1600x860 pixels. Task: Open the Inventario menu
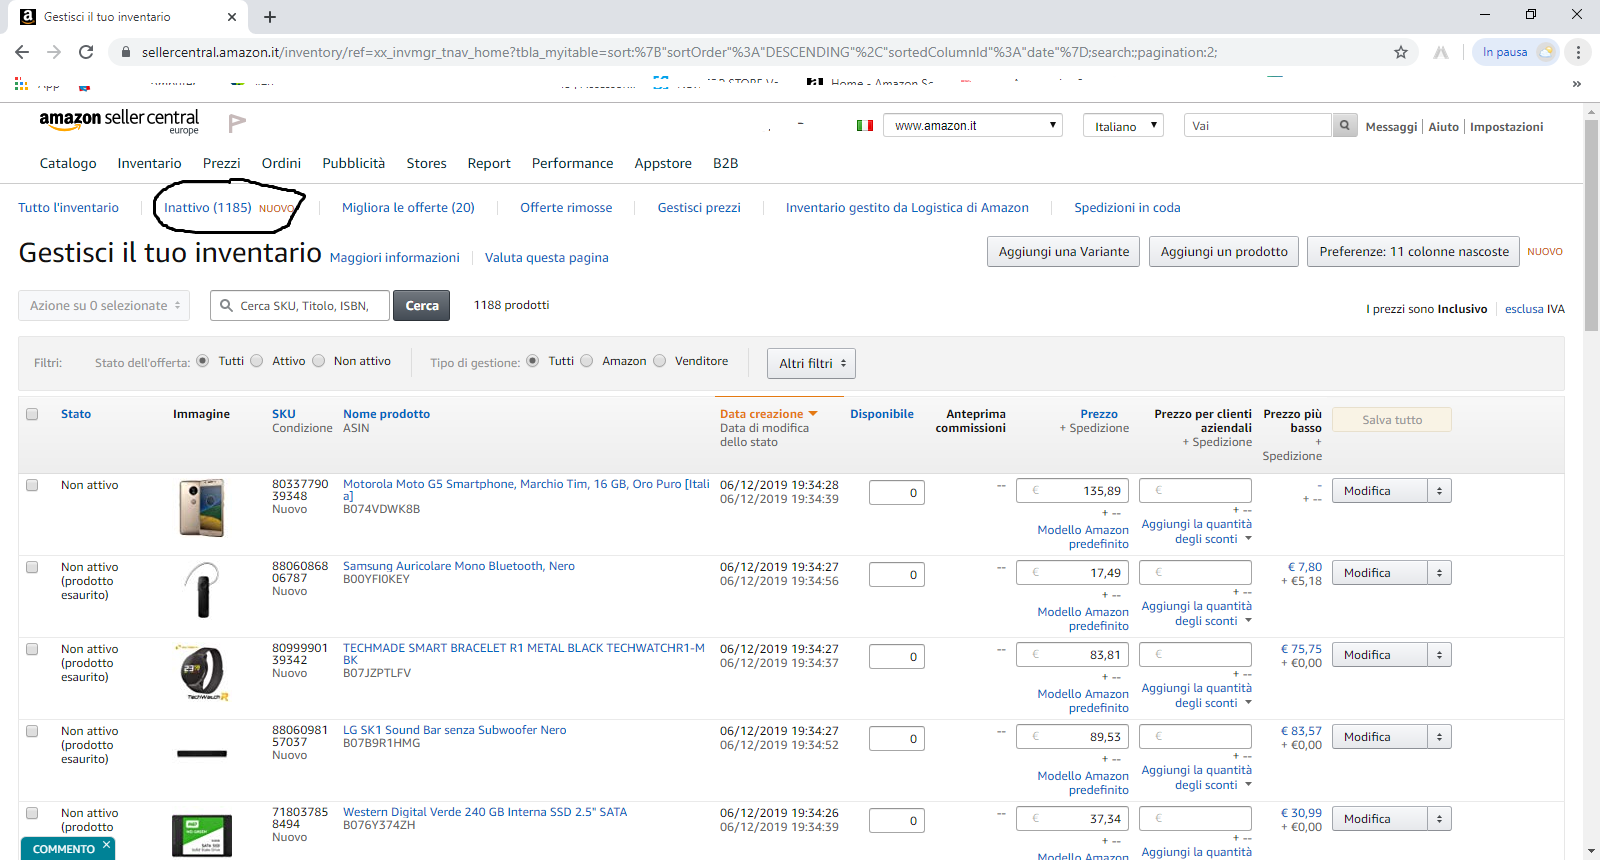[x=149, y=163]
